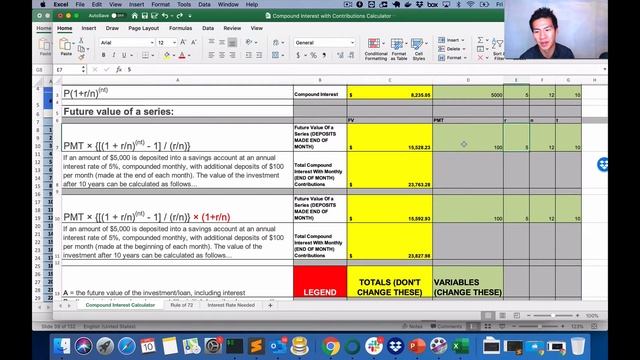Expand the Currency format dropdown arrow
This screenshot has height=360, width=640.
point(305,56)
